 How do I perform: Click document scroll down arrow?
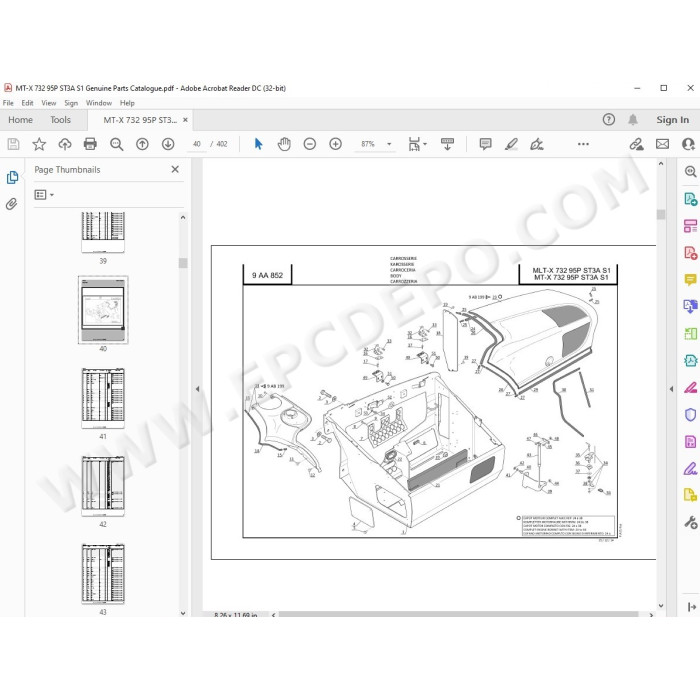point(661,606)
